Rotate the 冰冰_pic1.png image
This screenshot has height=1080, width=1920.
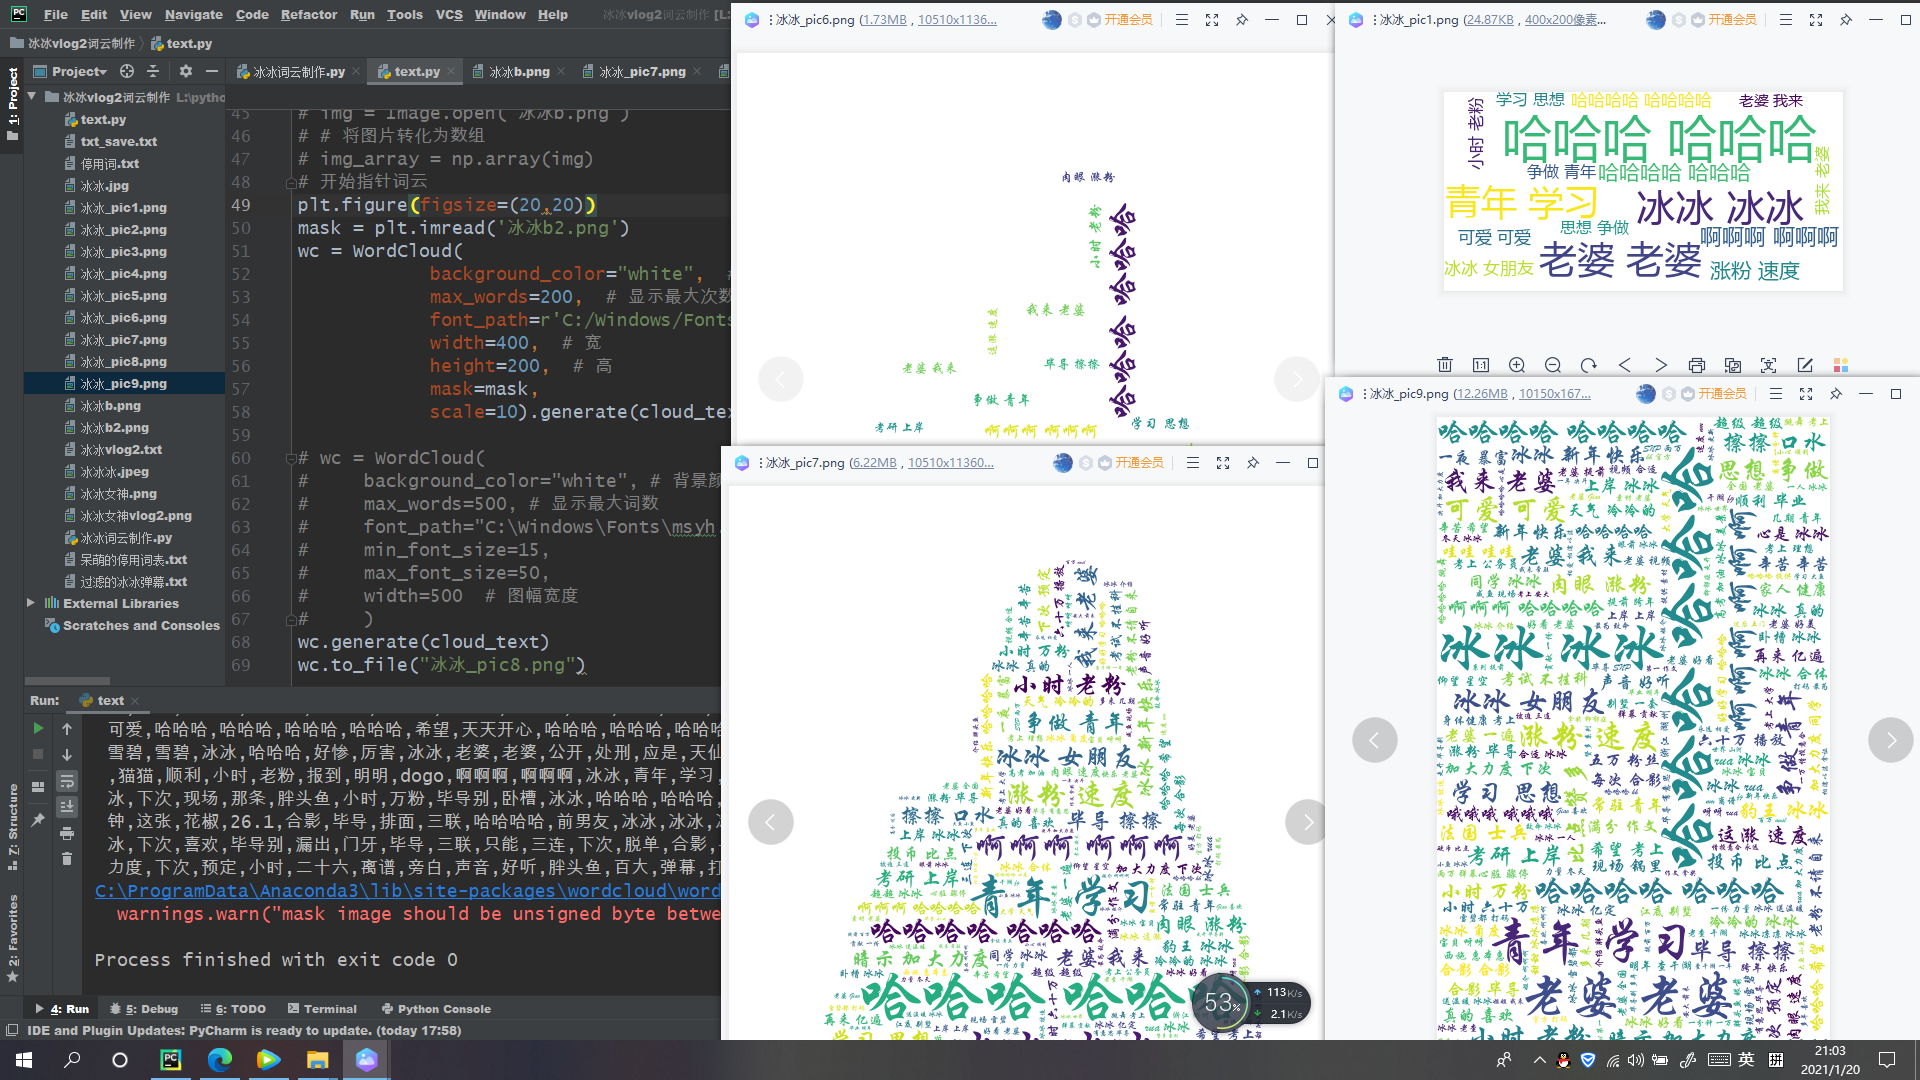coord(1589,365)
